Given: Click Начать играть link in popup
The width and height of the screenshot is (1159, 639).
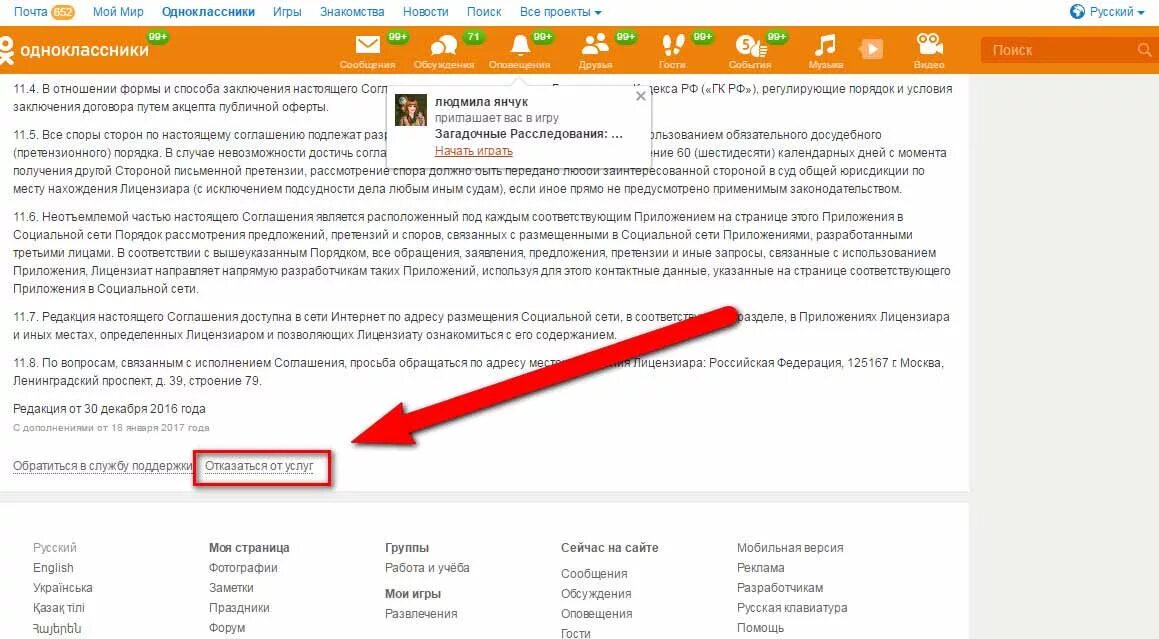Looking at the screenshot, I should click(474, 151).
